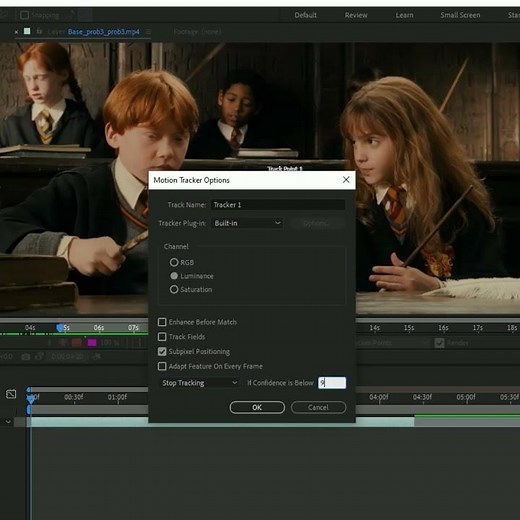Click the timecode display below viewer
Screen dimensions: 520x520
[x=67, y=357]
